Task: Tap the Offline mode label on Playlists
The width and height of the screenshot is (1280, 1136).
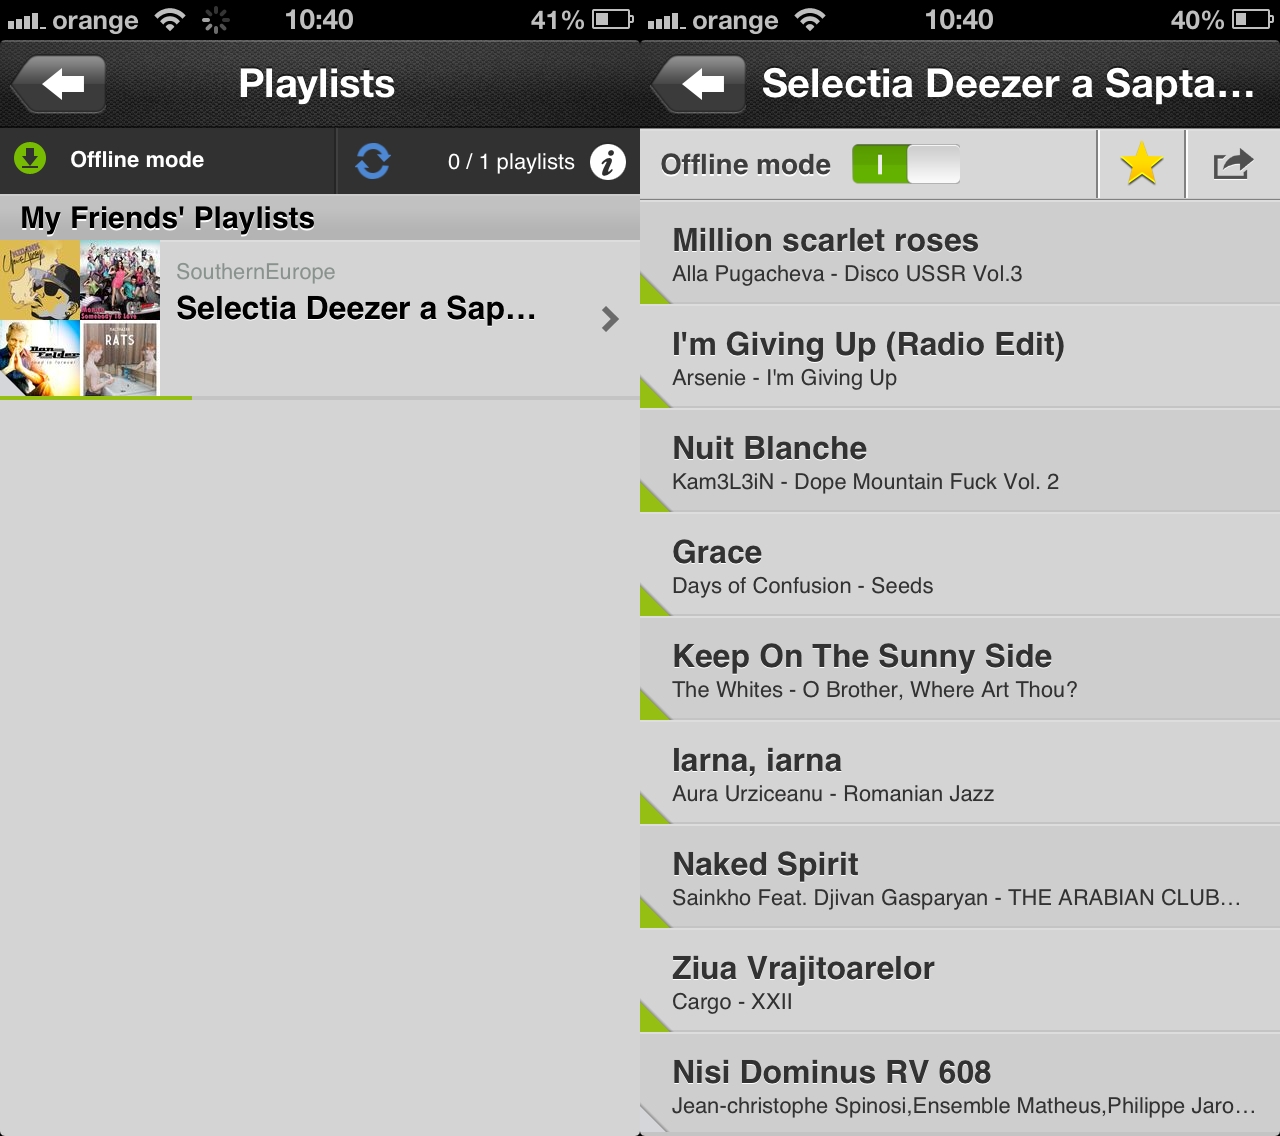Action: (x=137, y=160)
